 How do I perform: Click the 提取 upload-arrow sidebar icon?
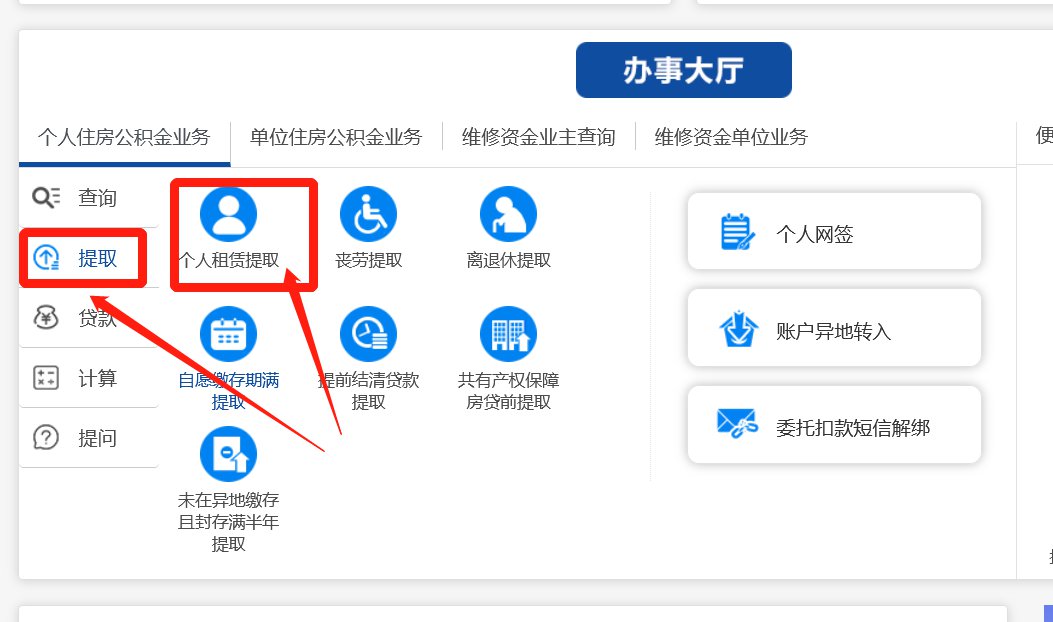coord(46,258)
